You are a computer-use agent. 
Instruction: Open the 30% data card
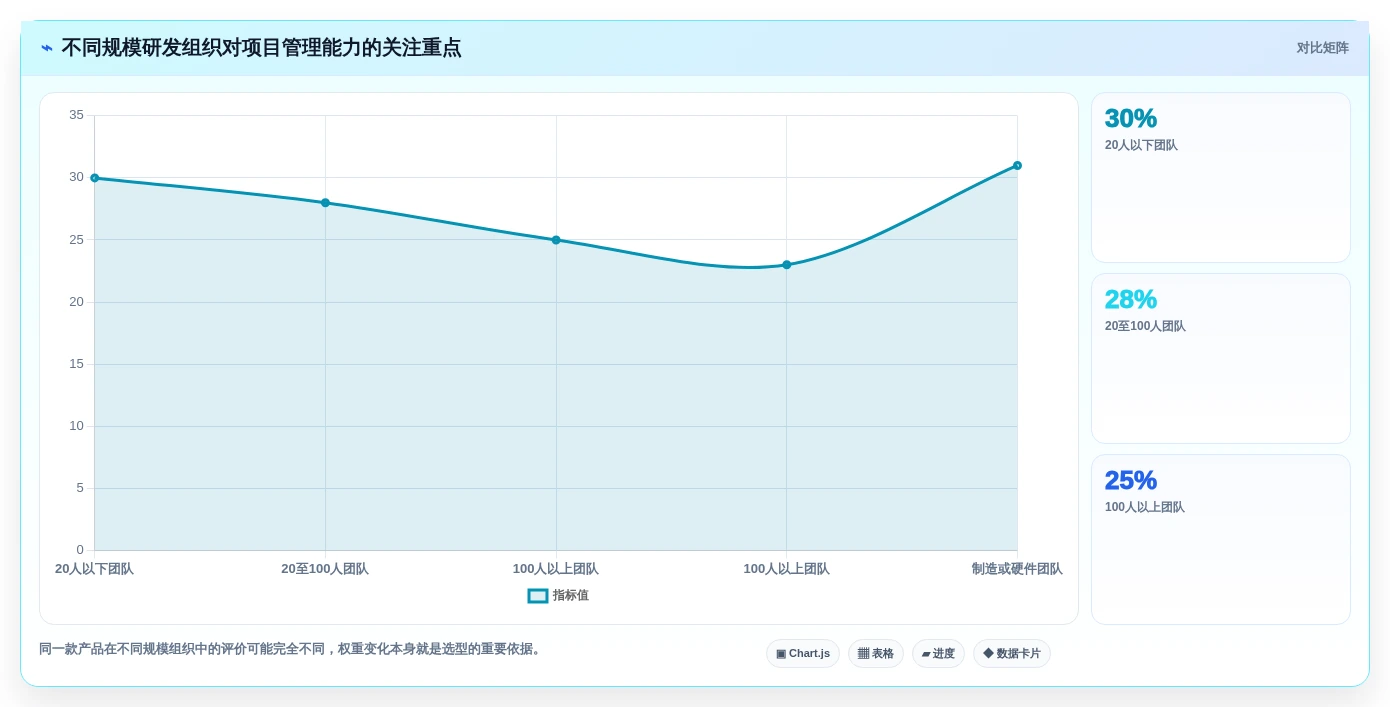[1221, 178]
